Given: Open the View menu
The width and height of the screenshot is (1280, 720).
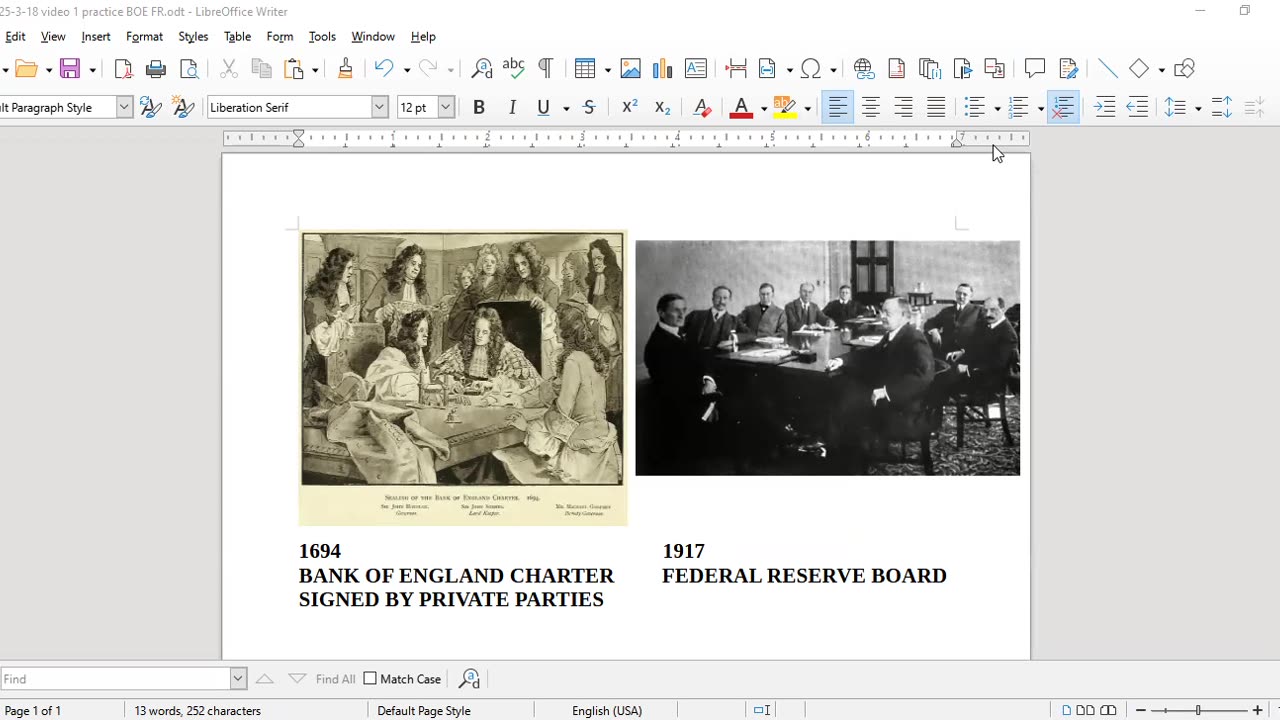Looking at the screenshot, I should [53, 36].
